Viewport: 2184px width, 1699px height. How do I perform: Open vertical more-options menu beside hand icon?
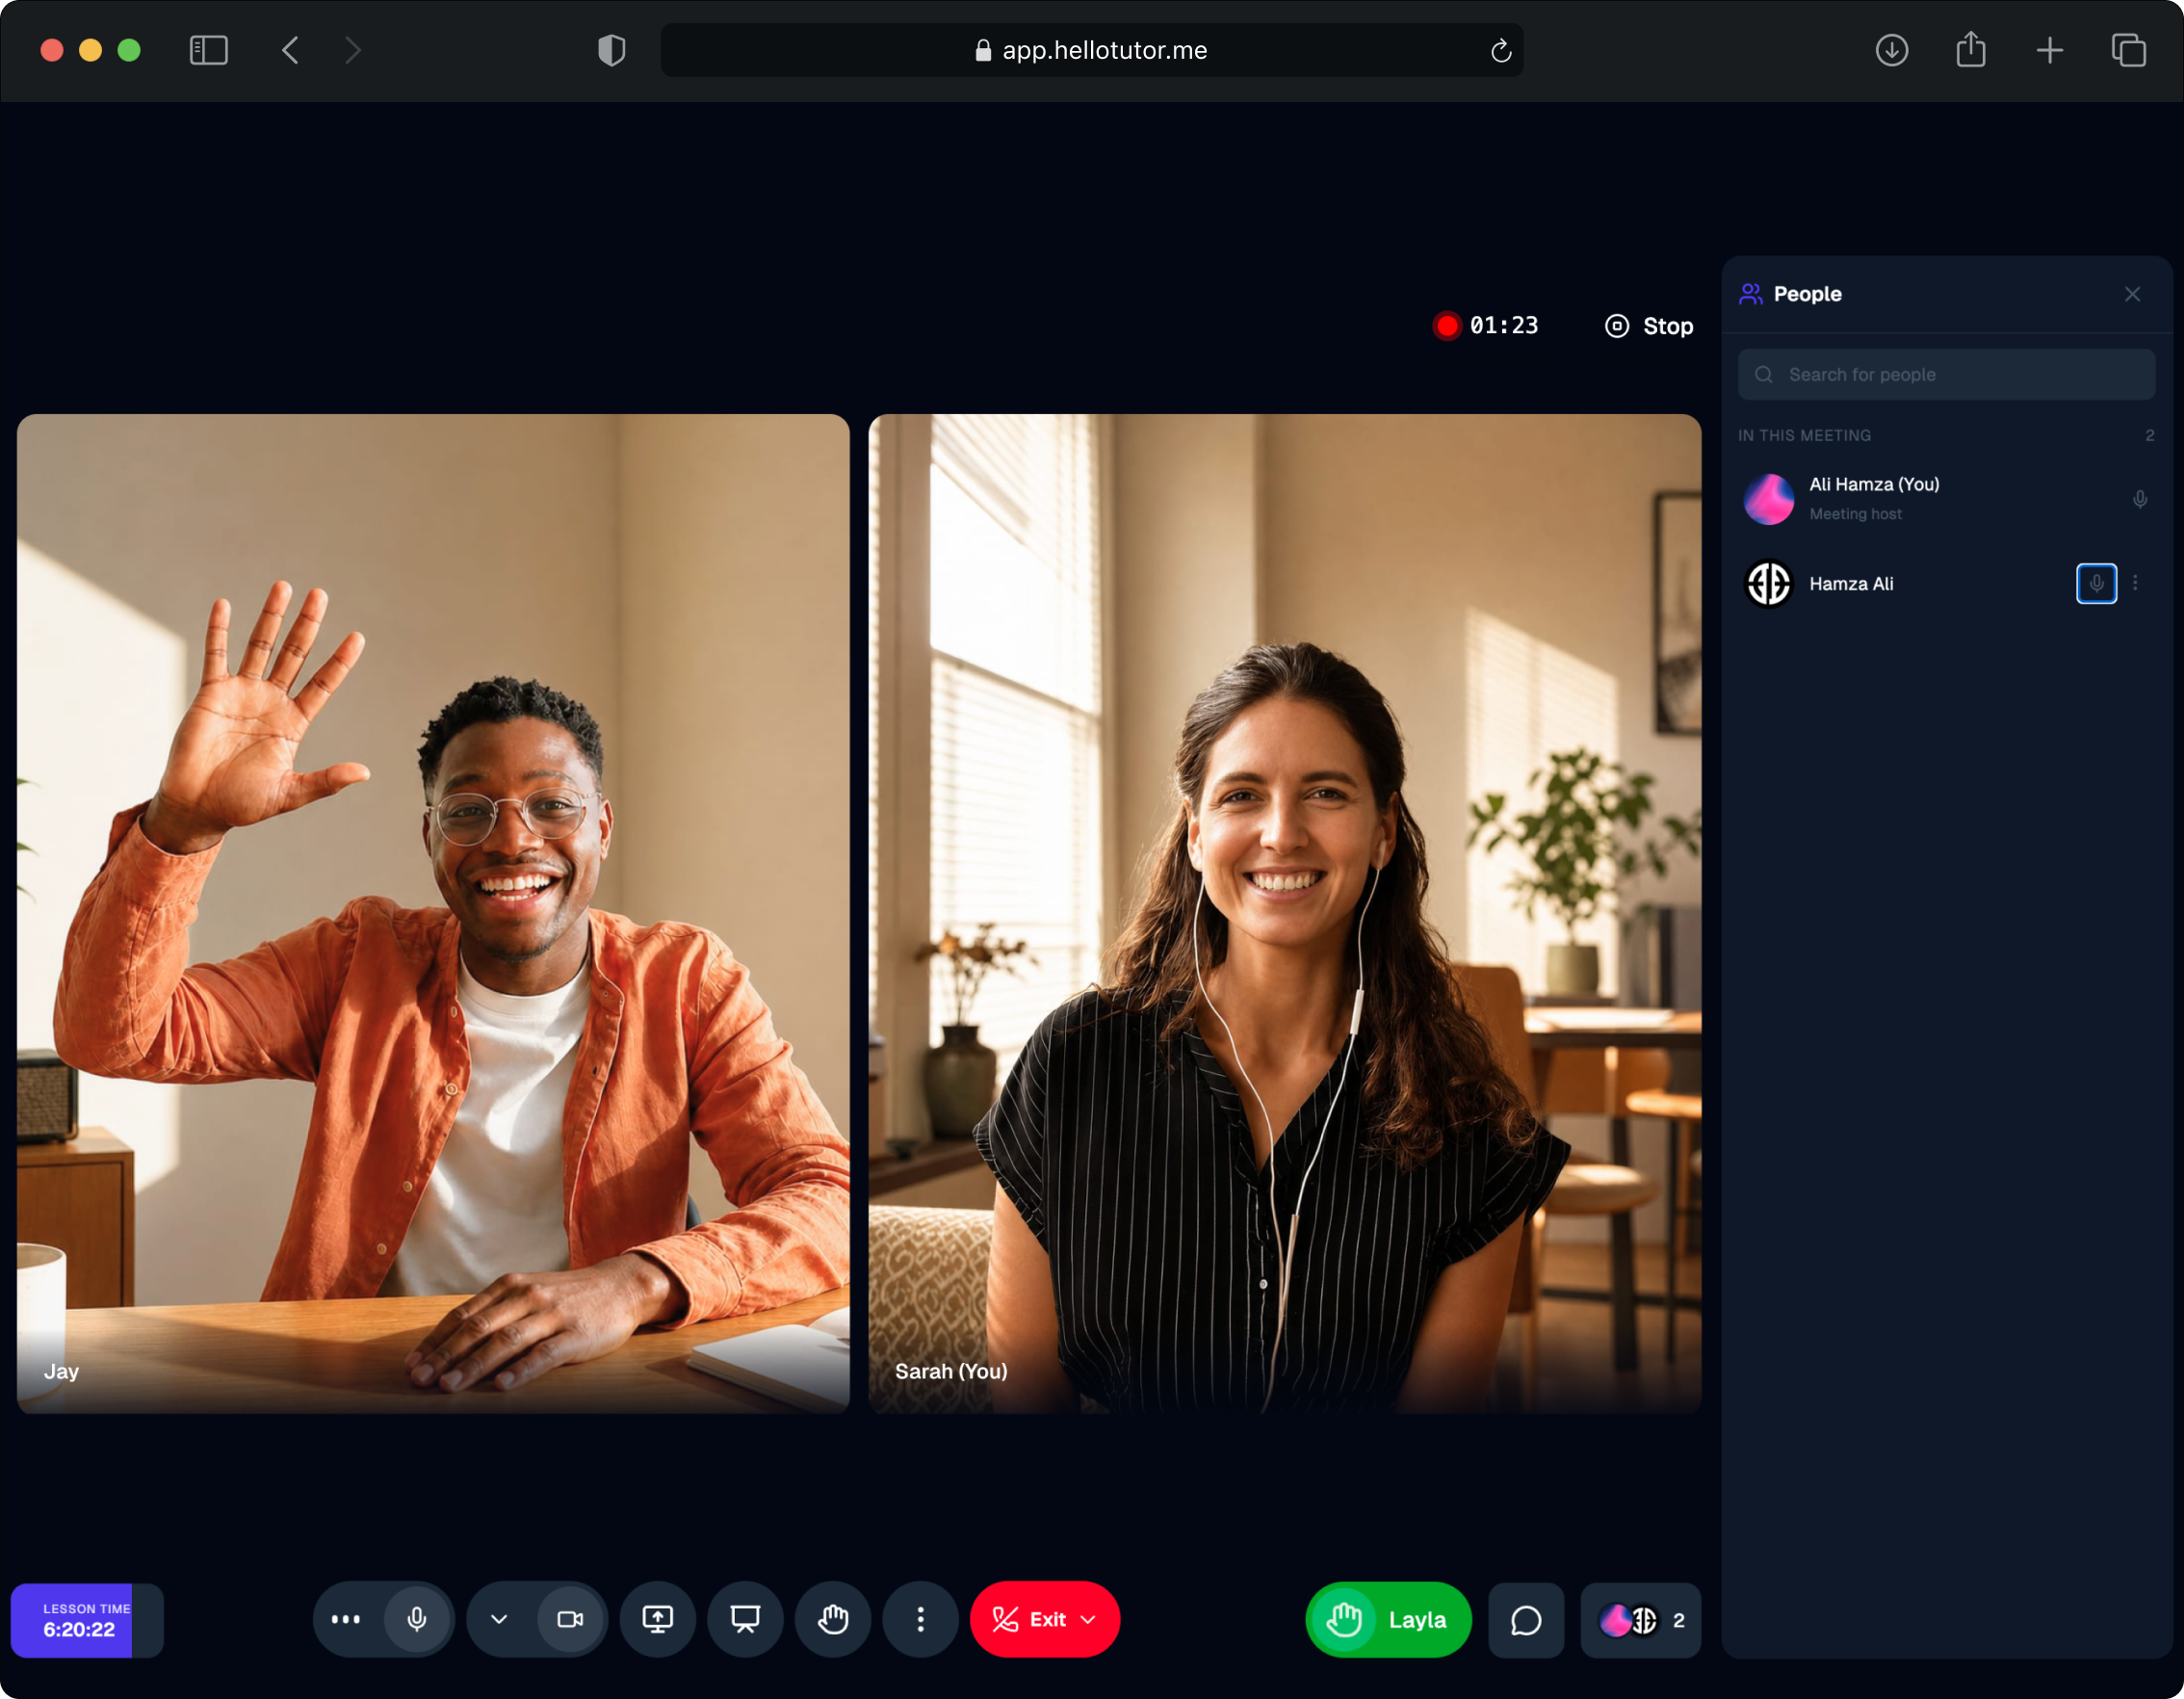(x=921, y=1619)
